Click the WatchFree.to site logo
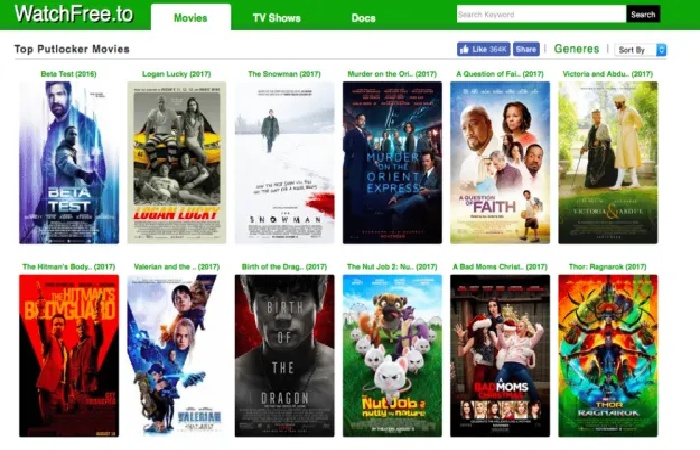 [x=74, y=14]
